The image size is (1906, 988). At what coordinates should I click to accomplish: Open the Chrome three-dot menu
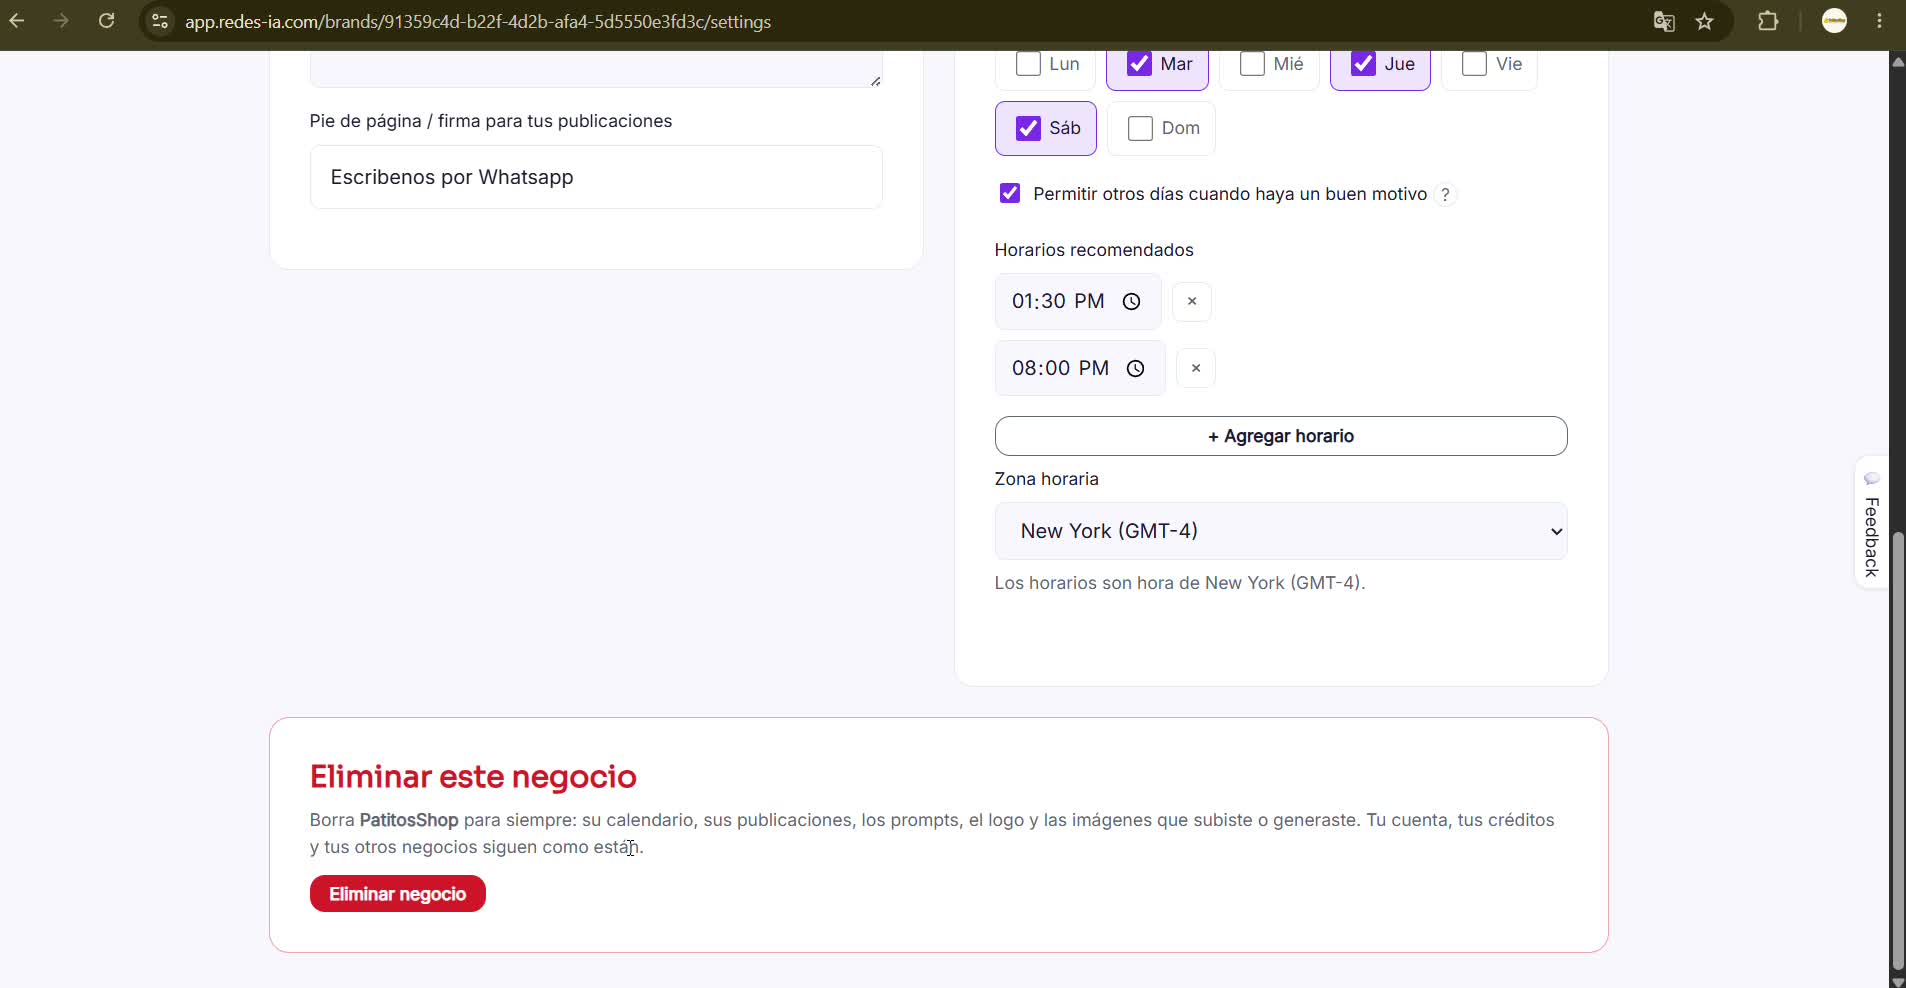(1880, 21)
